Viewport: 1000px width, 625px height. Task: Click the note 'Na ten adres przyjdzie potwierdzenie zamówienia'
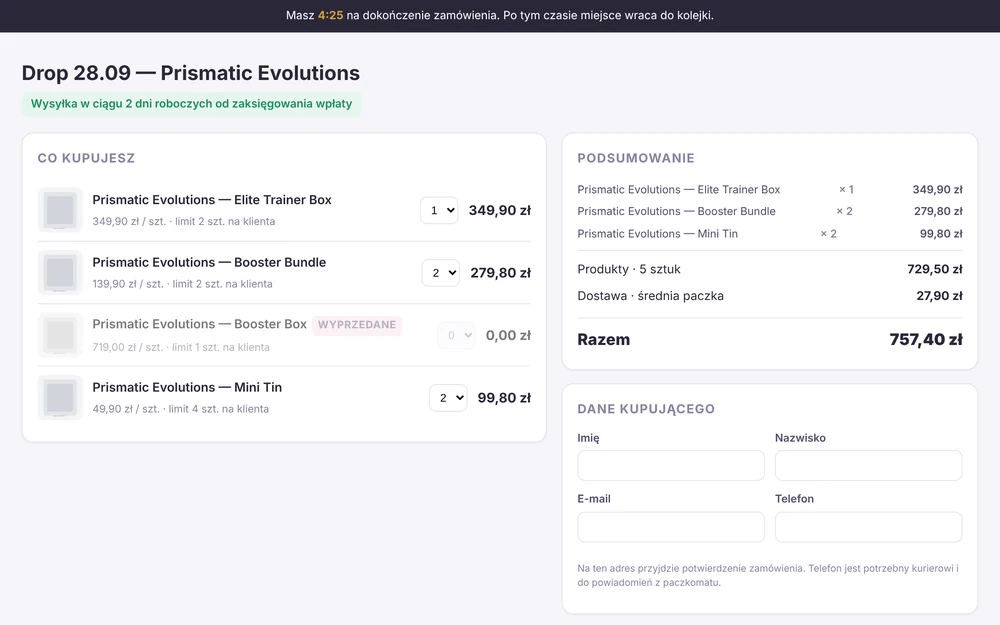pyautogui.click(x=768, y=575)
